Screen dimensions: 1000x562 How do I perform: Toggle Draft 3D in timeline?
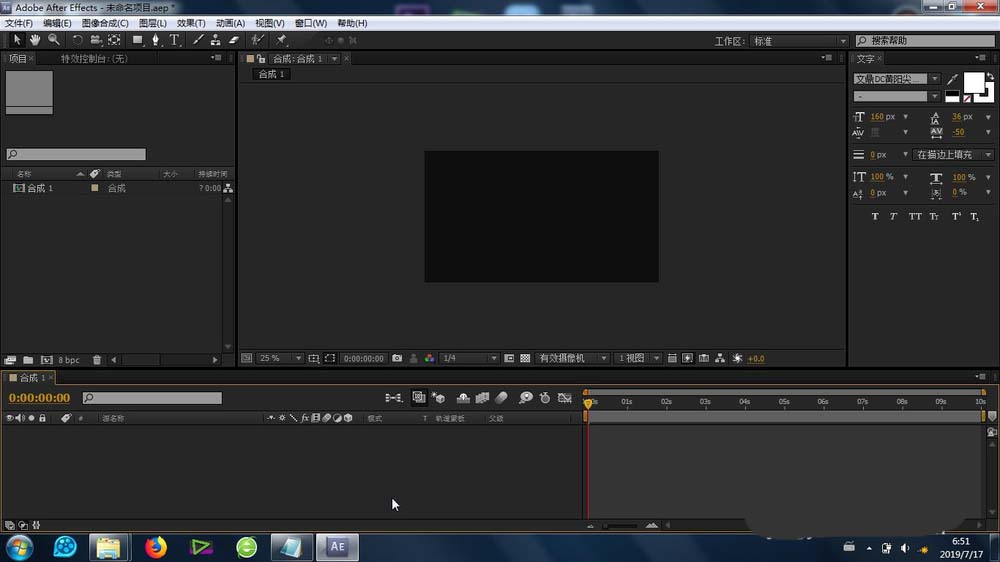(438, 398)
